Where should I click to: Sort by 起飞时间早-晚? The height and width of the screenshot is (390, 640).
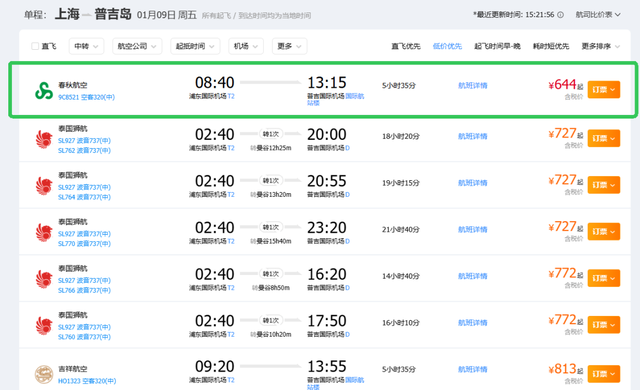pos(498,46)
